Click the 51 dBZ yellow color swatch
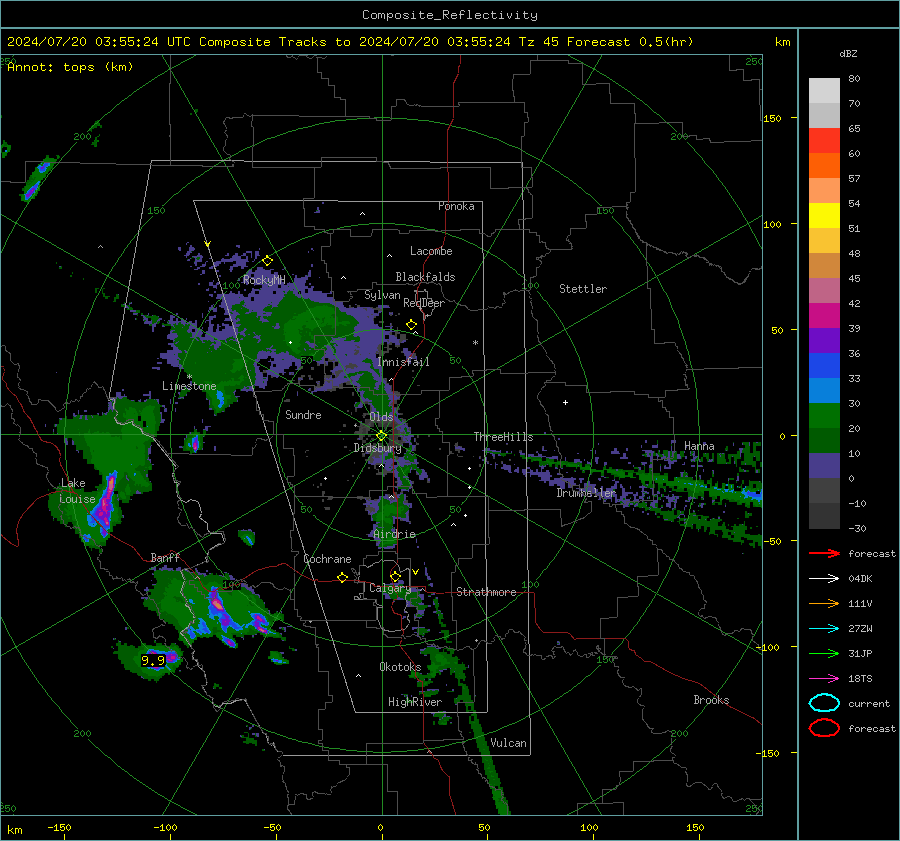 pyautogui.click(x=824, y=216)
